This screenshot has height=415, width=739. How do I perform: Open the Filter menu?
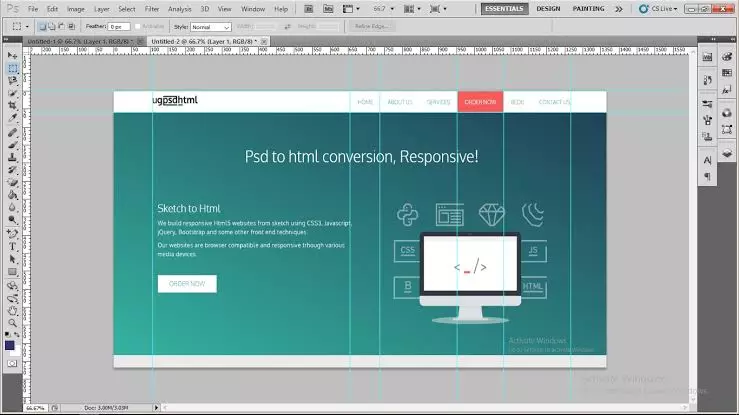click(152, 9)
